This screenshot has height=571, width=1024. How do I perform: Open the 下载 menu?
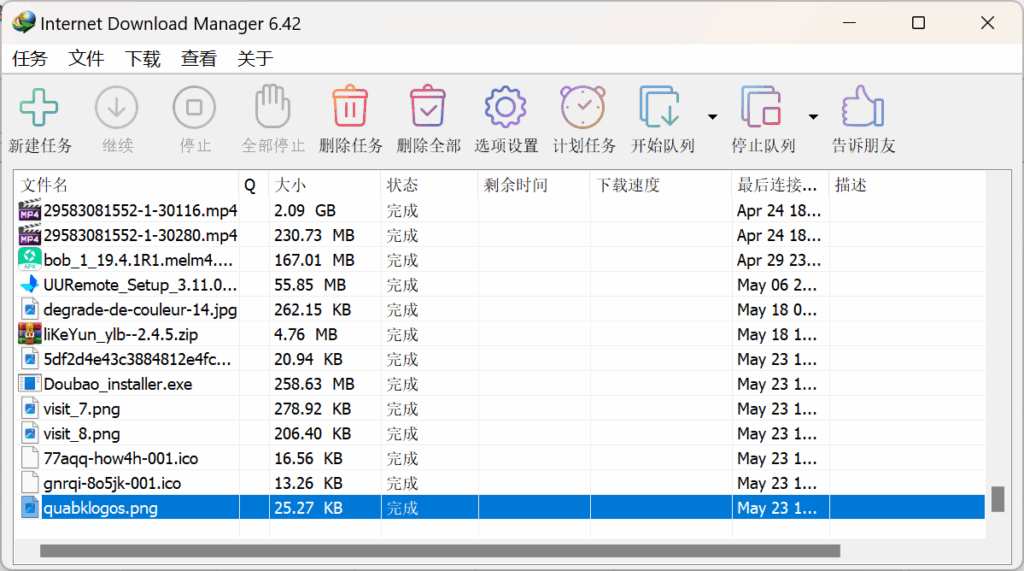click(142, 59)
